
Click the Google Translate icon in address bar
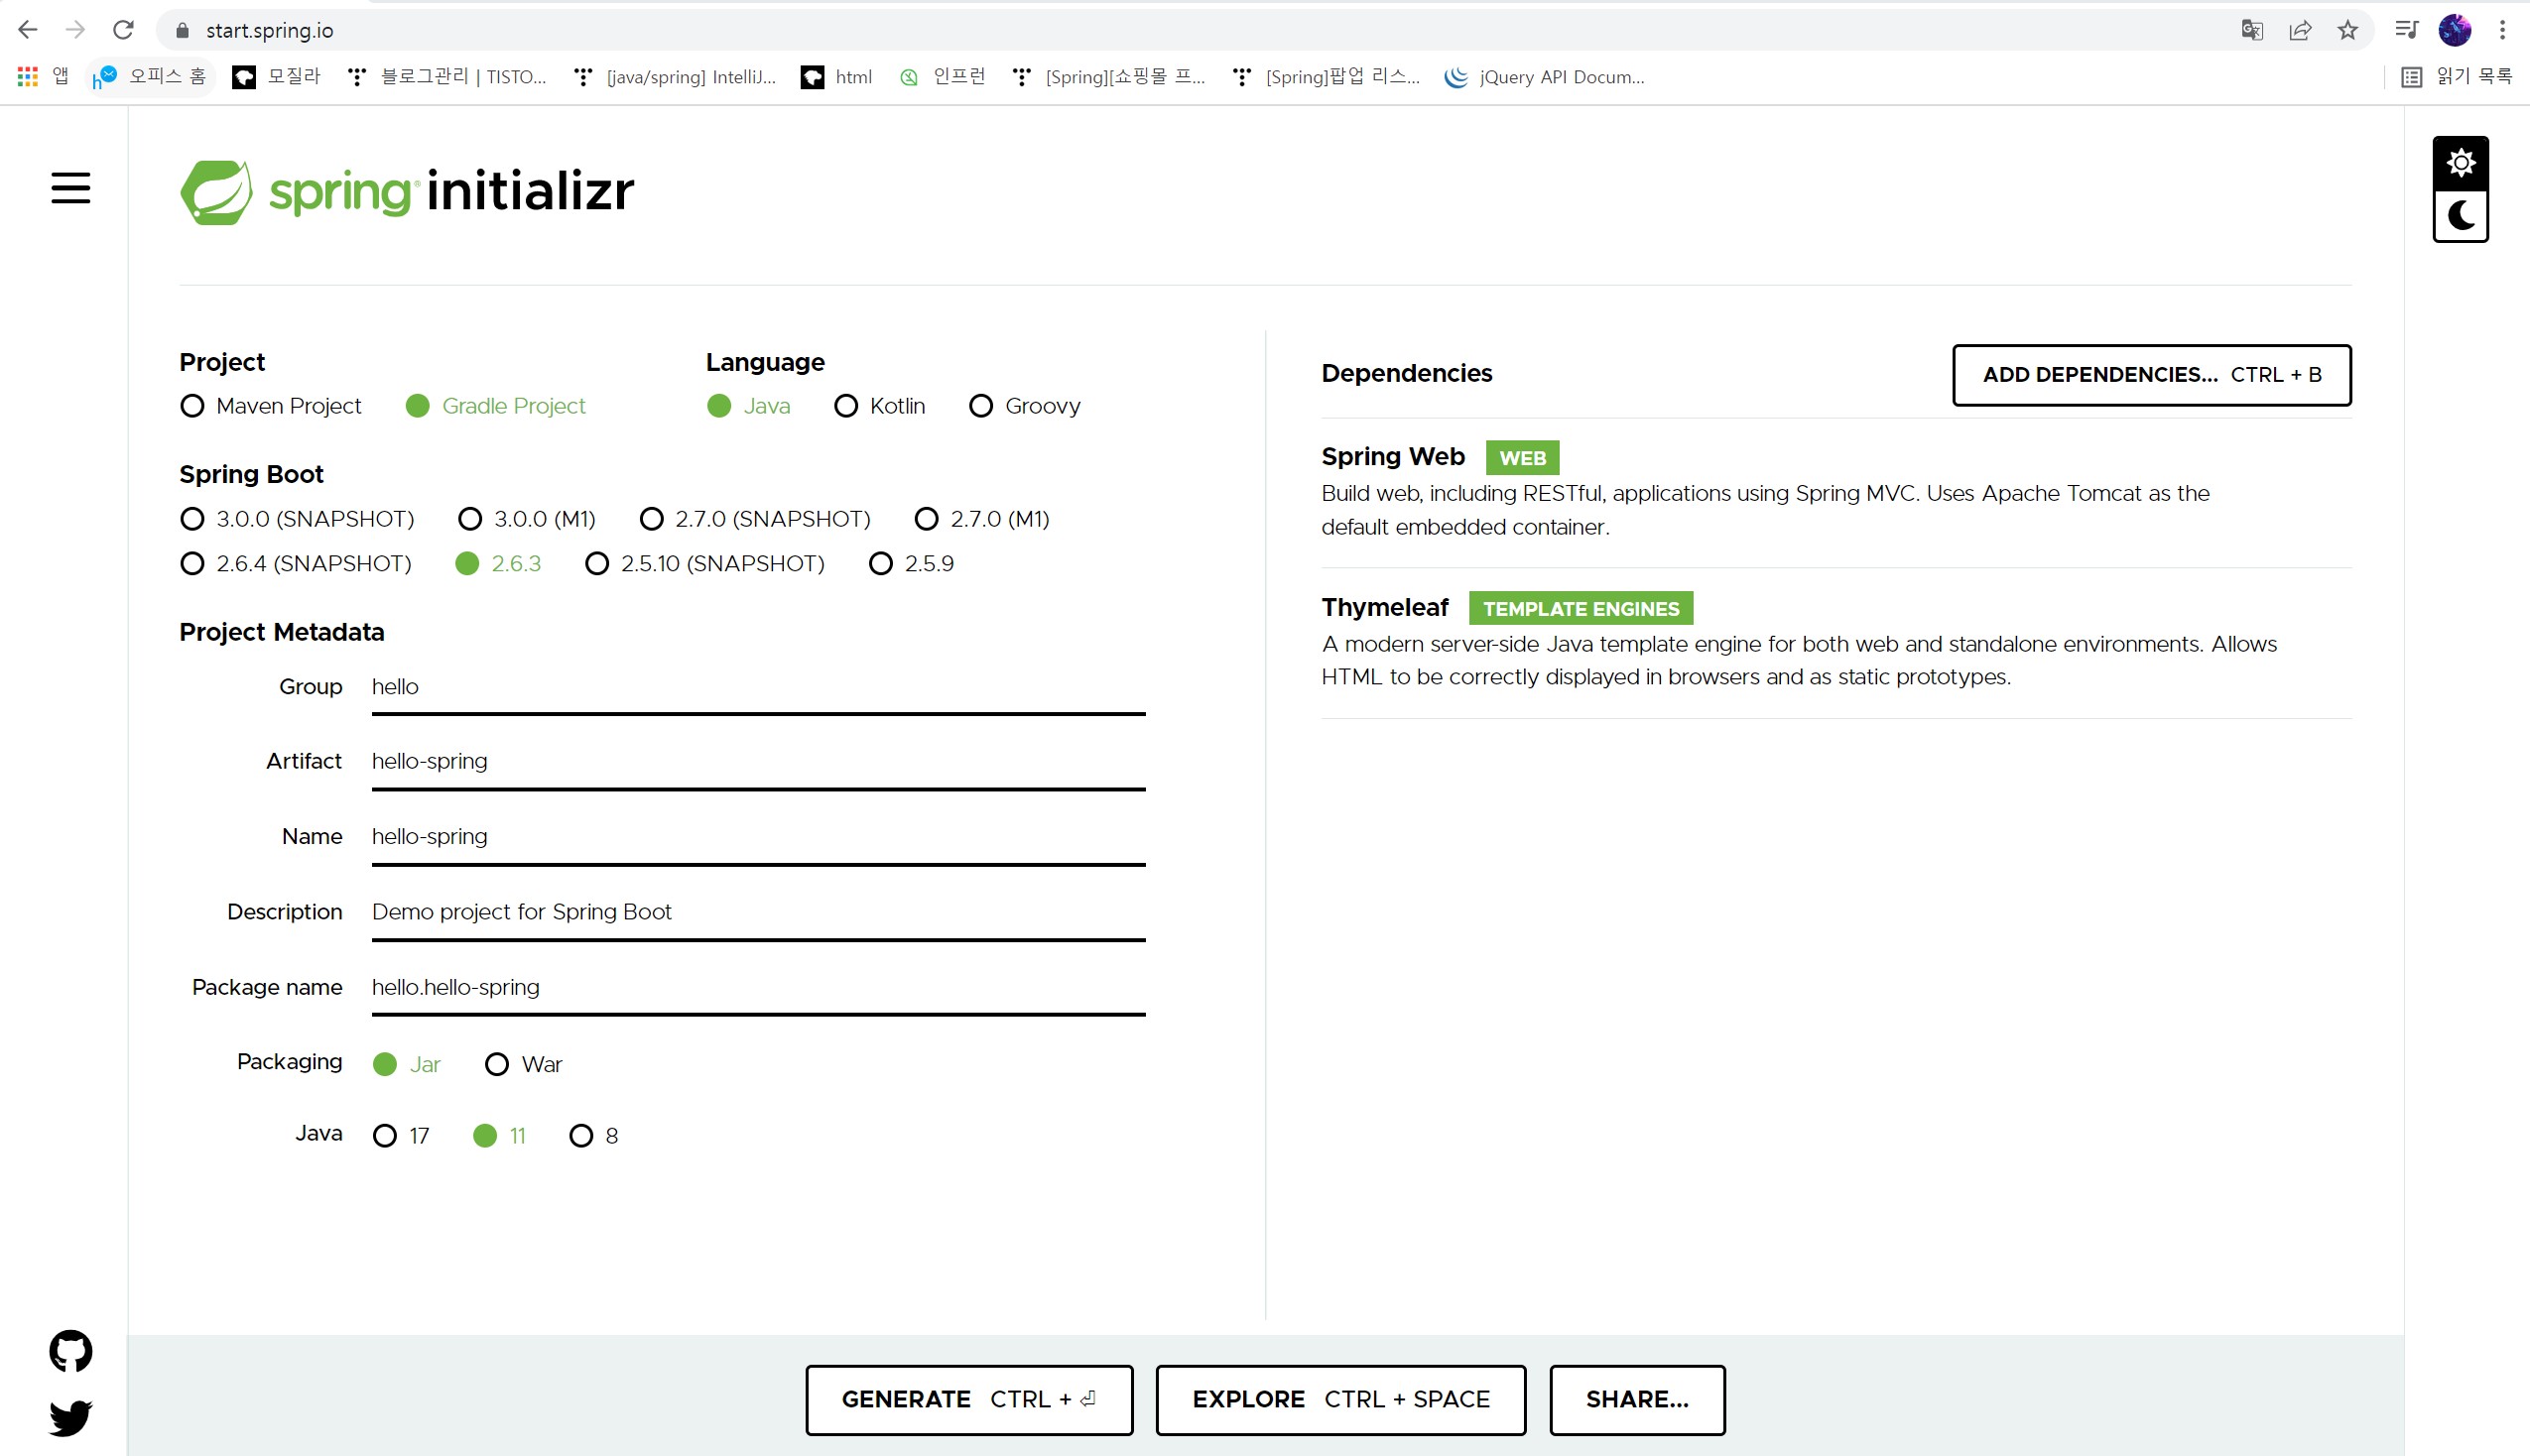pos(2251,30)
